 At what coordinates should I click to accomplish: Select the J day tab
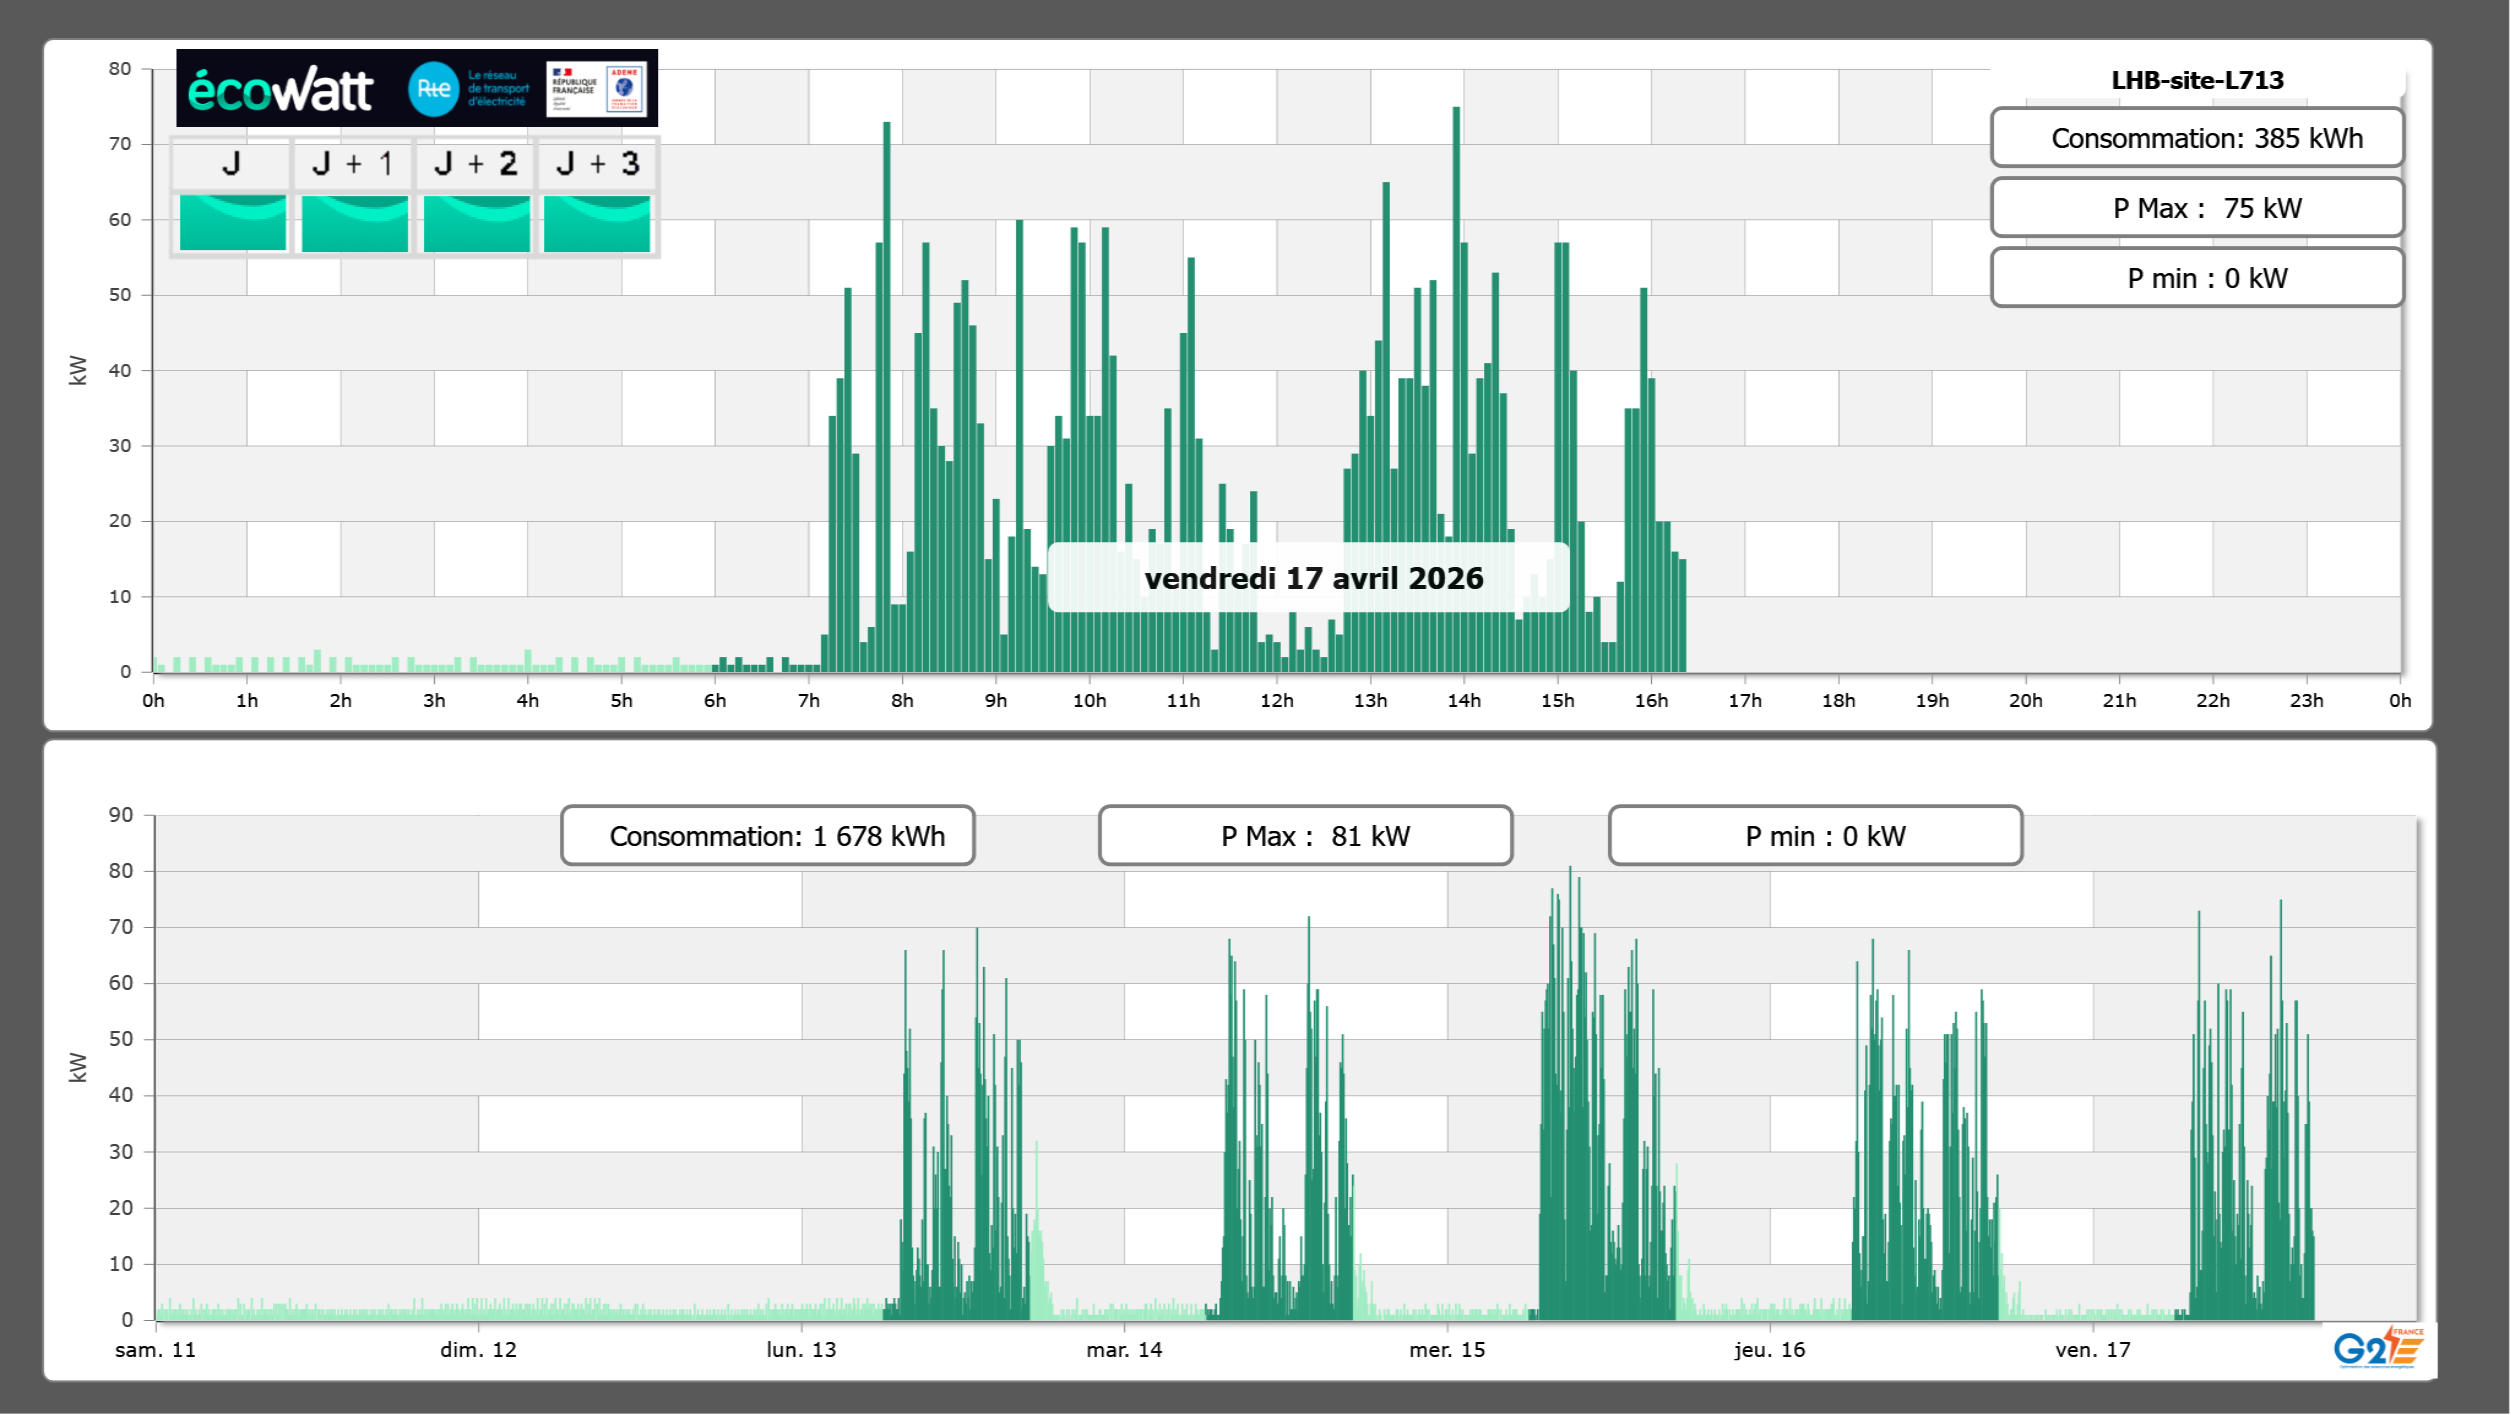click(x=231, y=164)
